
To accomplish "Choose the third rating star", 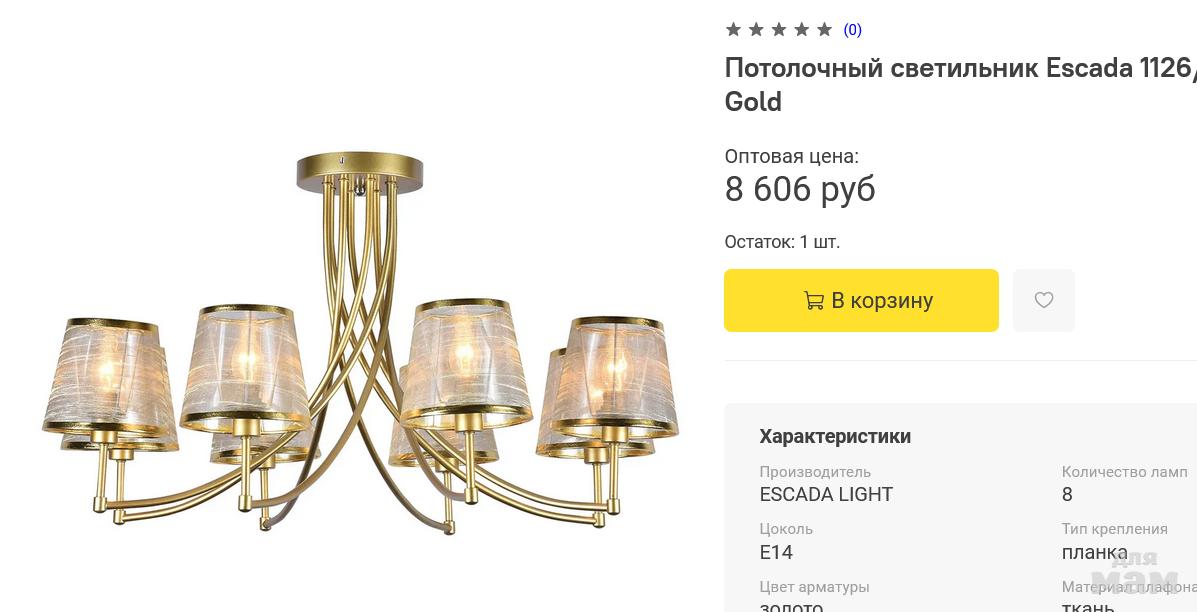I will tap(779, 30).
